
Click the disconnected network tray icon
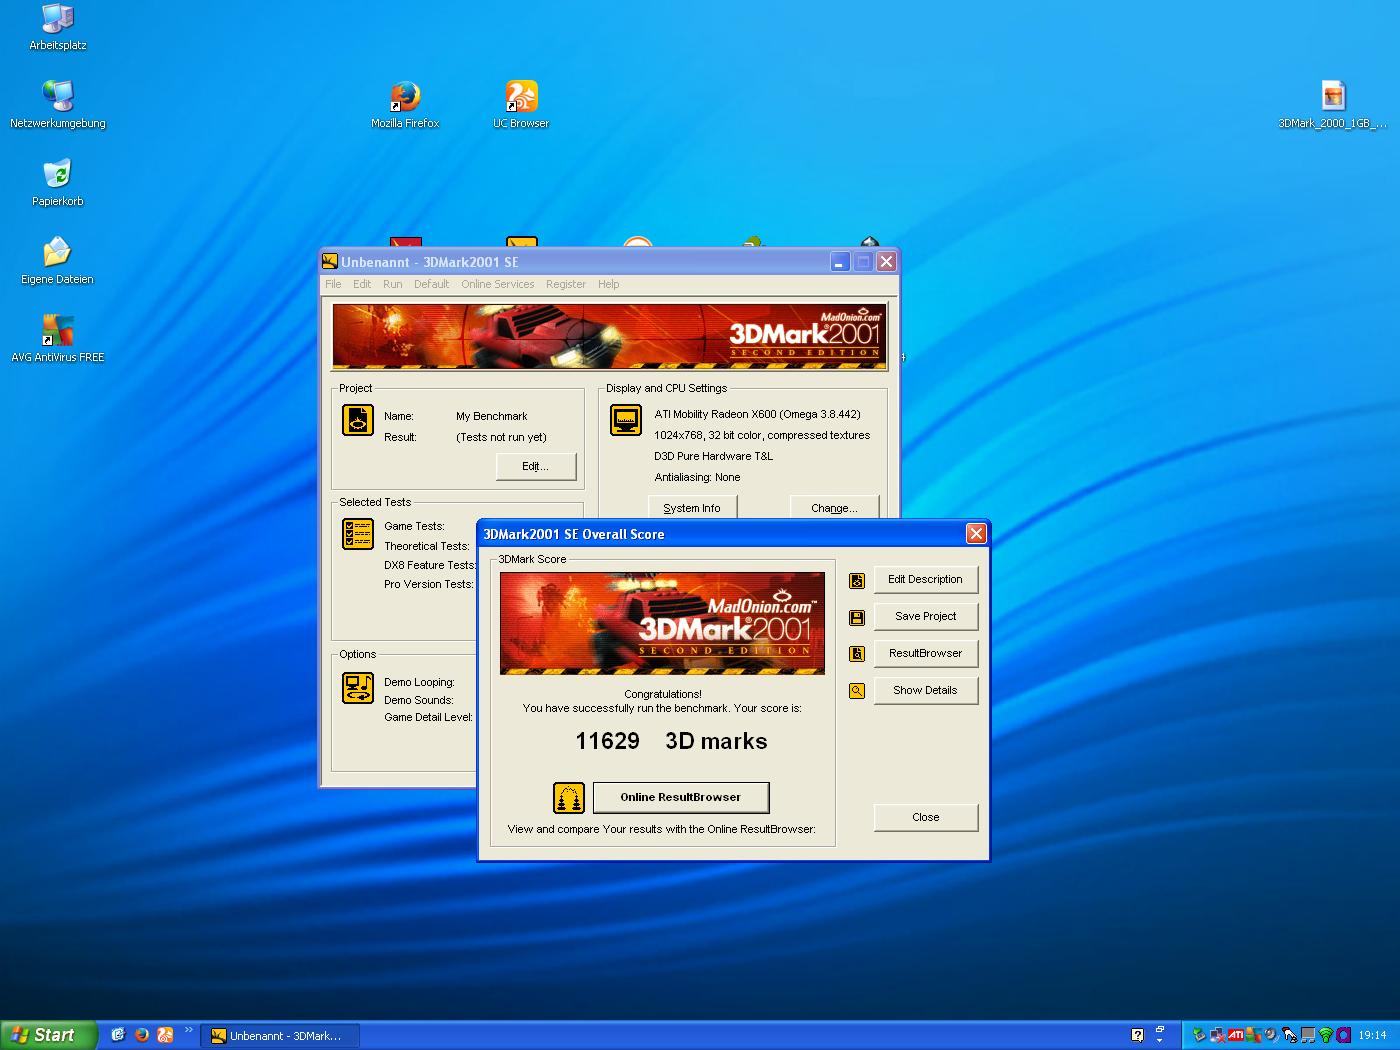pos(1218,1035)
